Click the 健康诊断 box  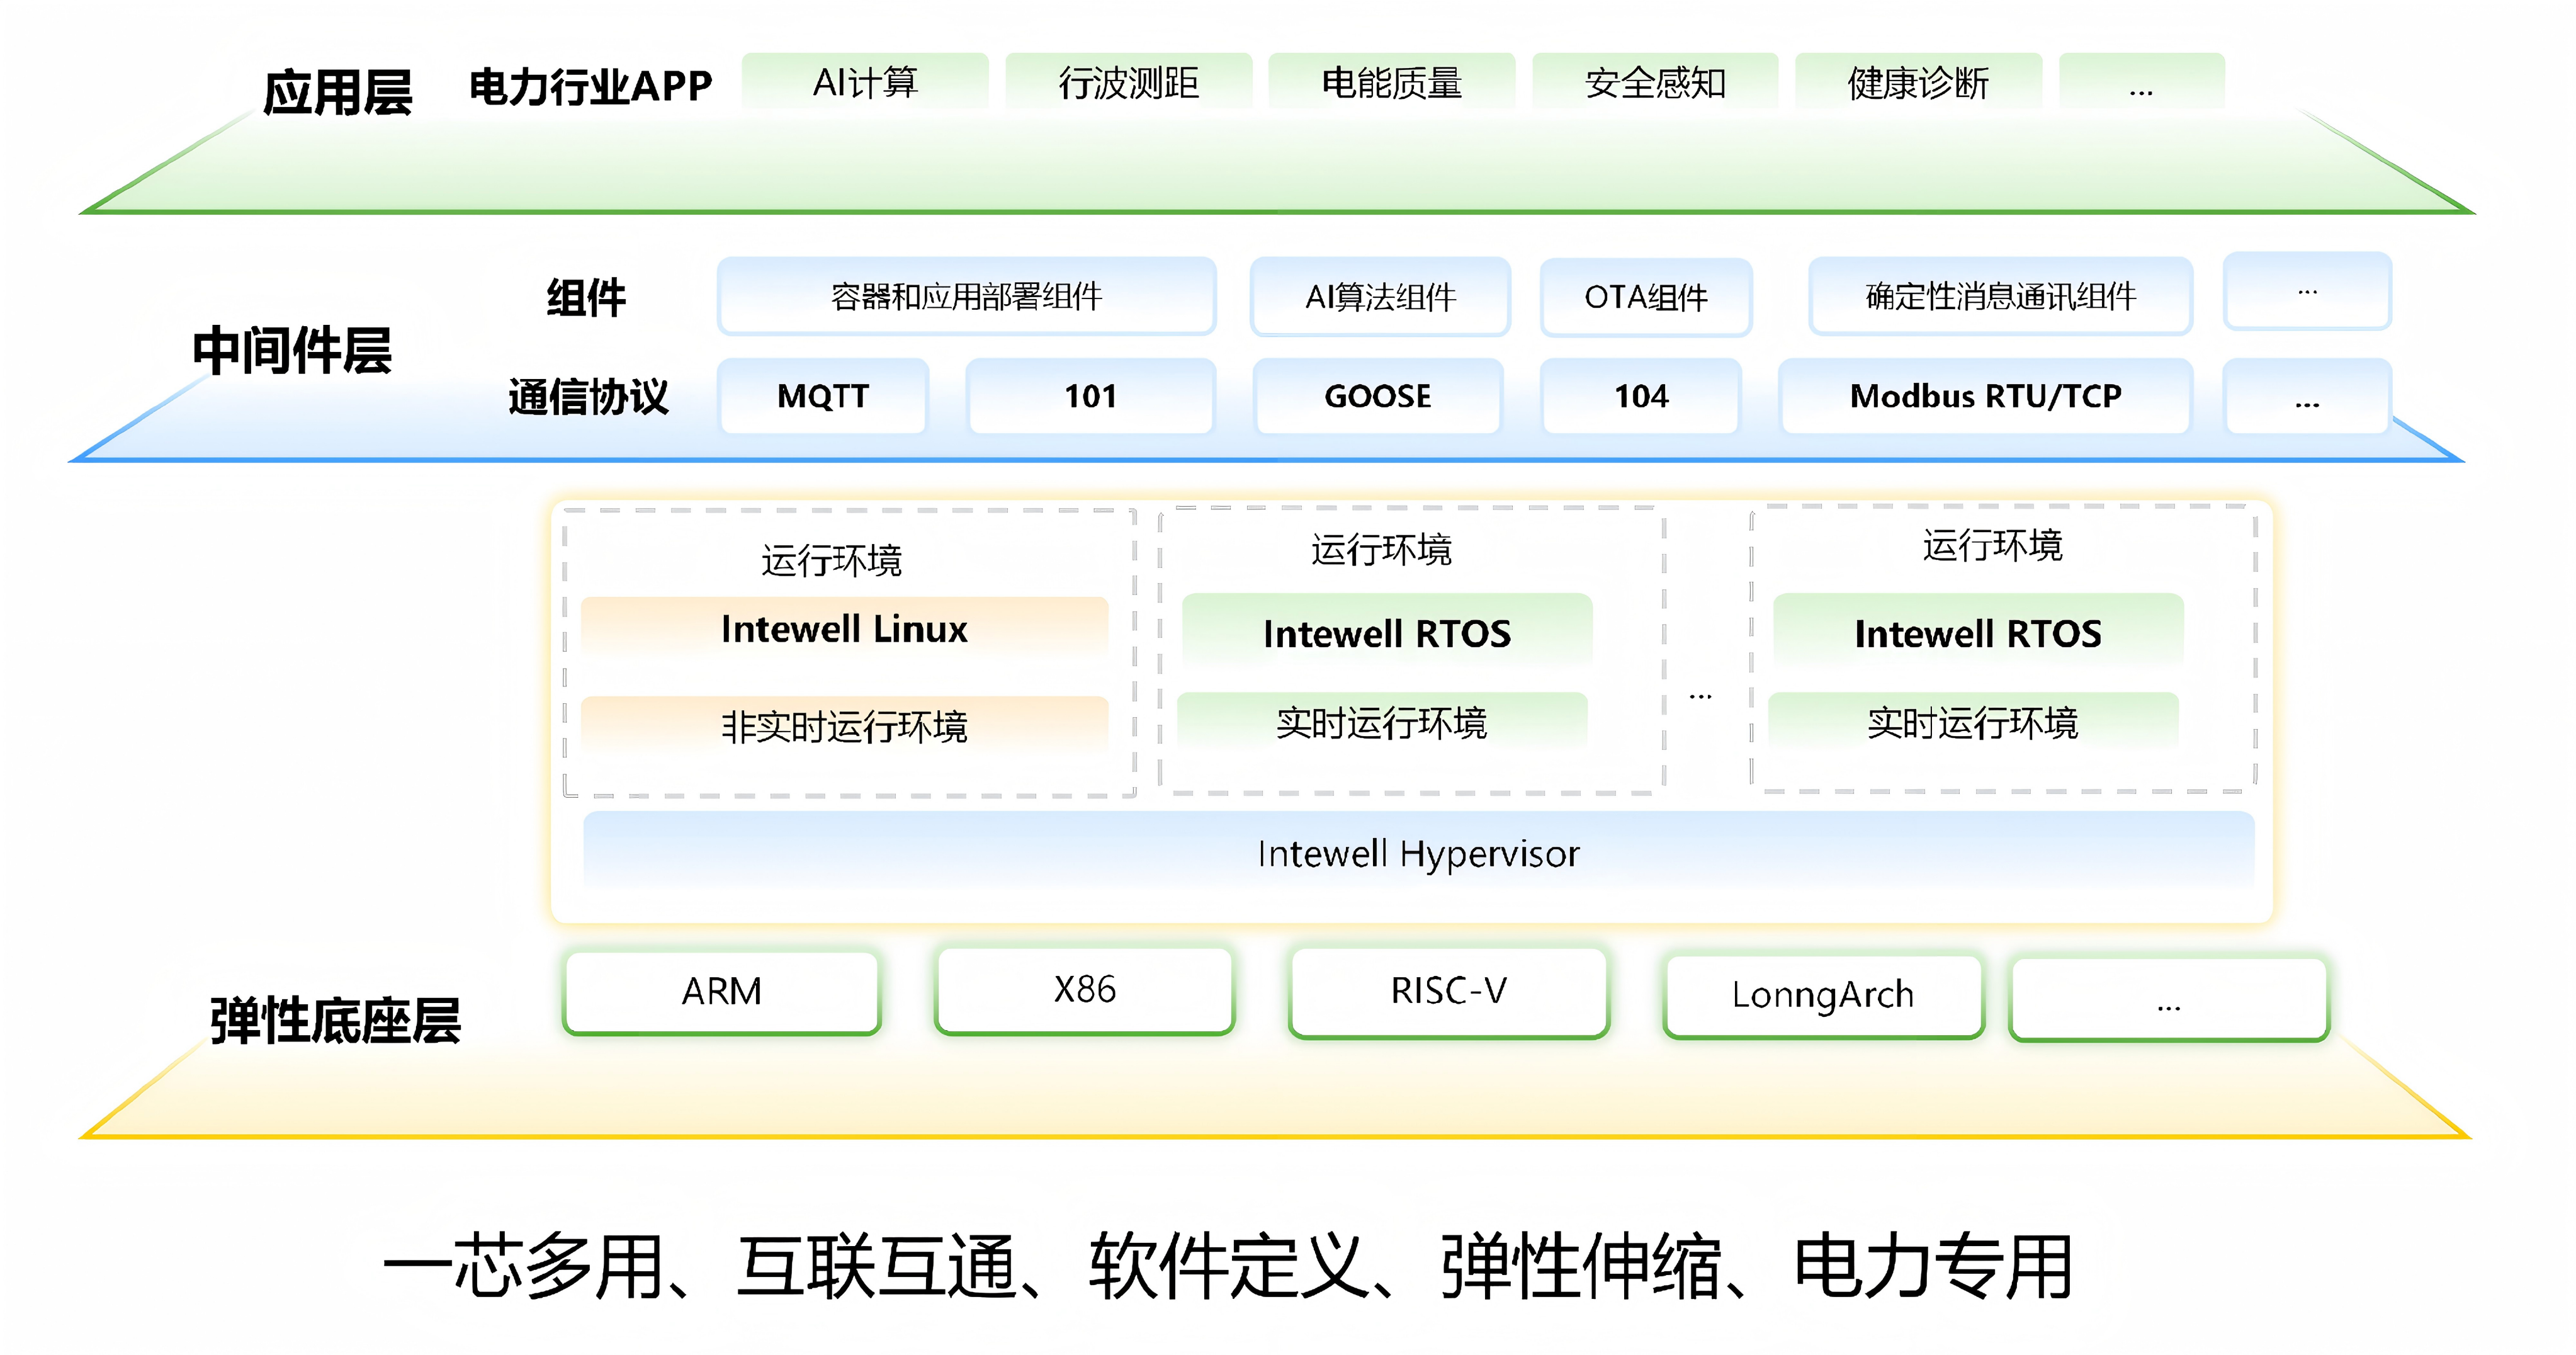point(1918,82)
